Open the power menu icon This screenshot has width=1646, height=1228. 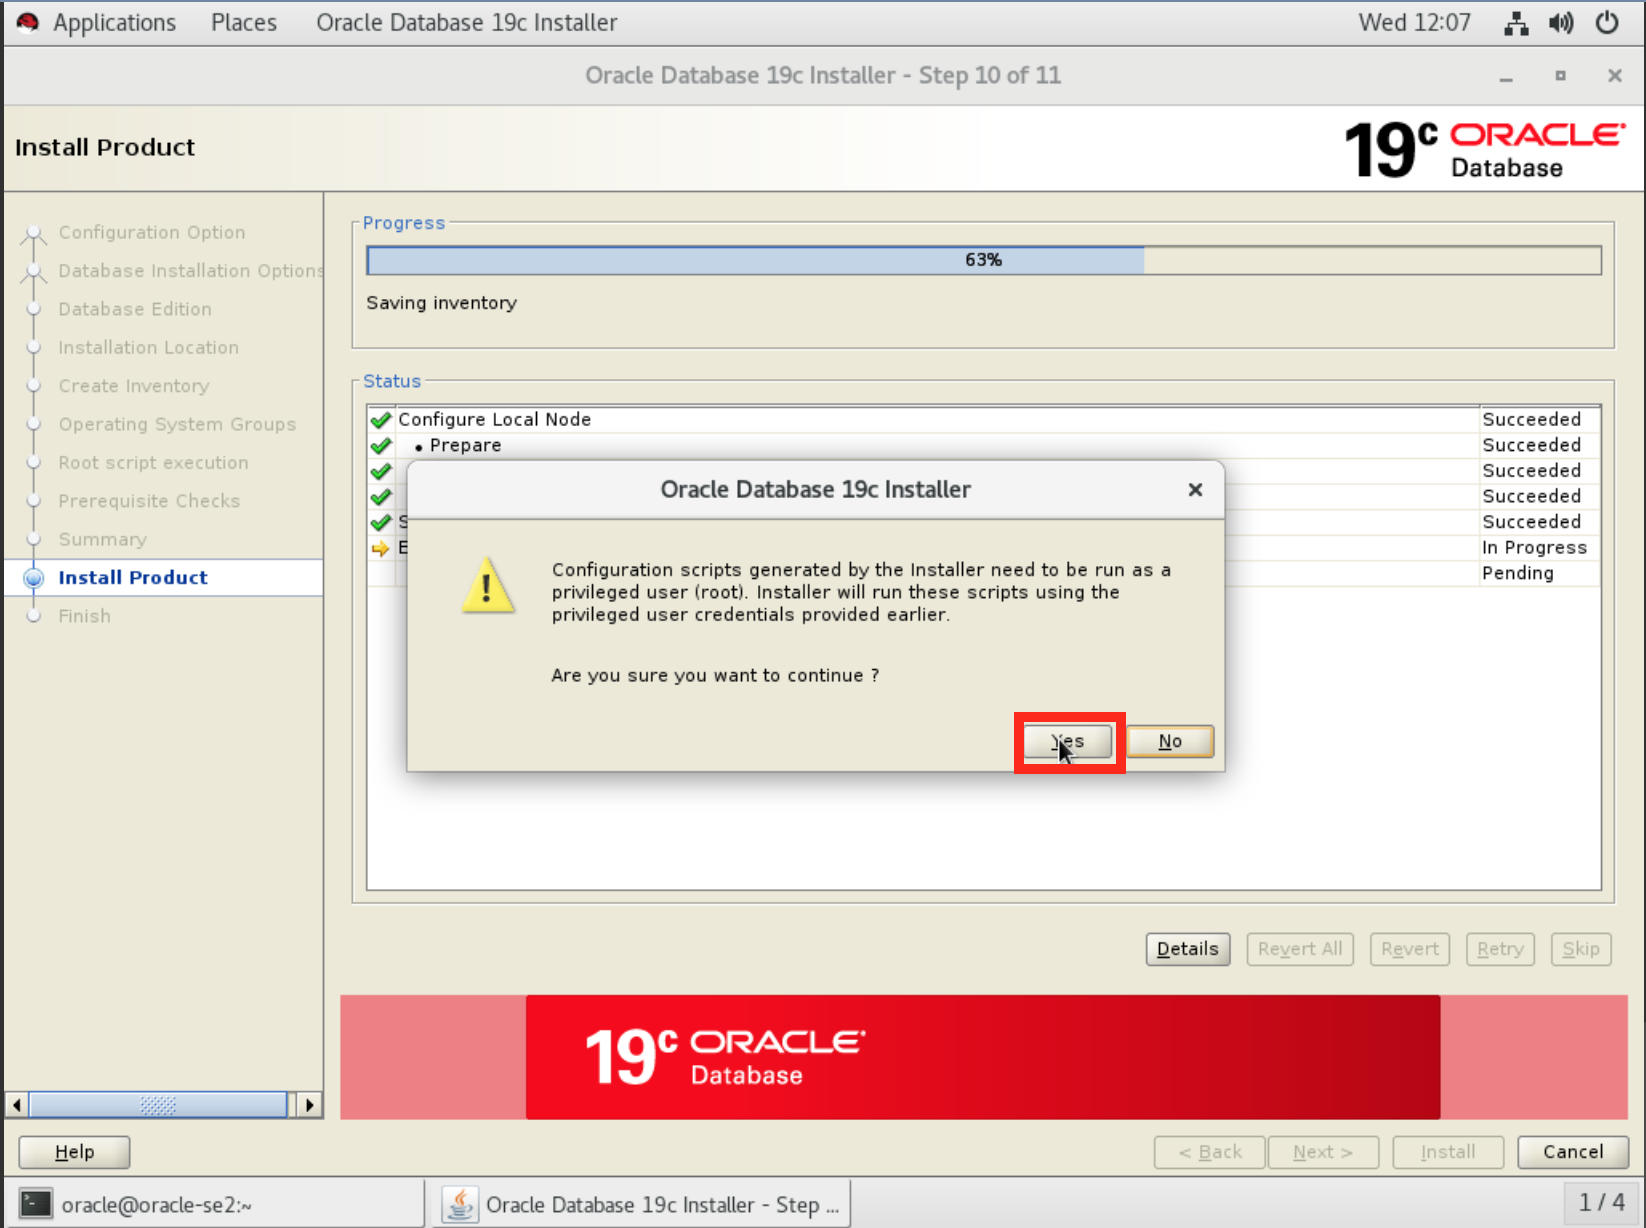pyautogui.click(x=1607, y=23)
